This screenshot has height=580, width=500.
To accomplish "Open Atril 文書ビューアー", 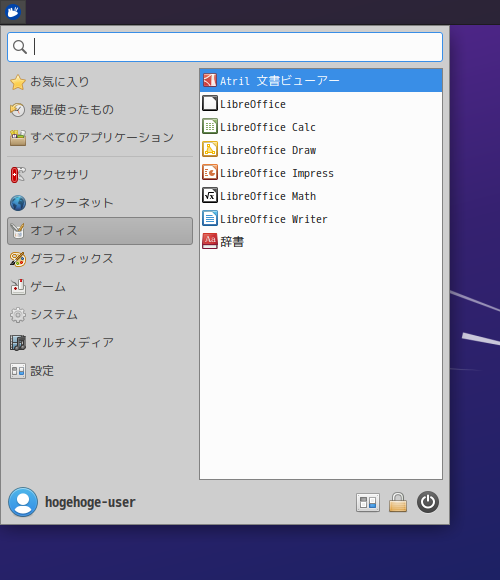I will click(321, 80).
